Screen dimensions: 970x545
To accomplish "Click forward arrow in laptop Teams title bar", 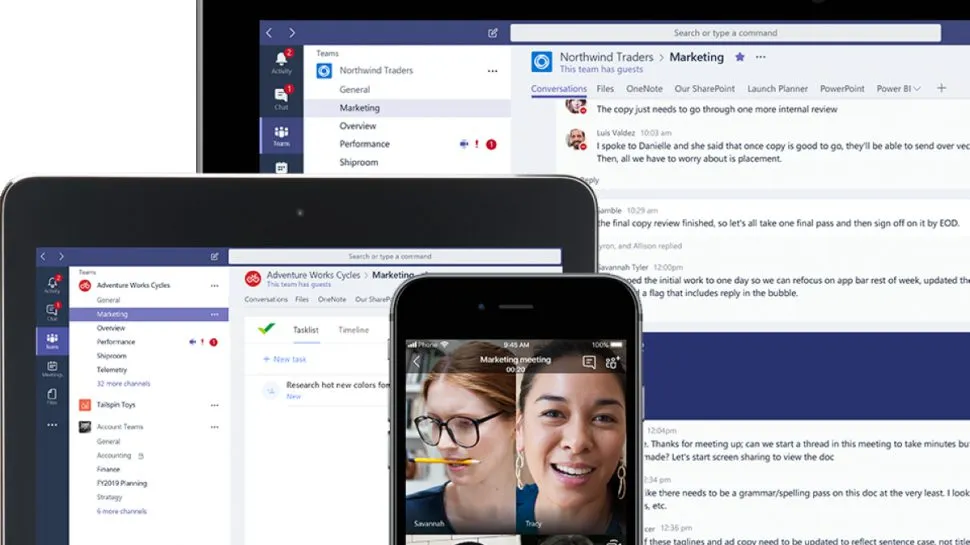I will click(x=292, y=33).
